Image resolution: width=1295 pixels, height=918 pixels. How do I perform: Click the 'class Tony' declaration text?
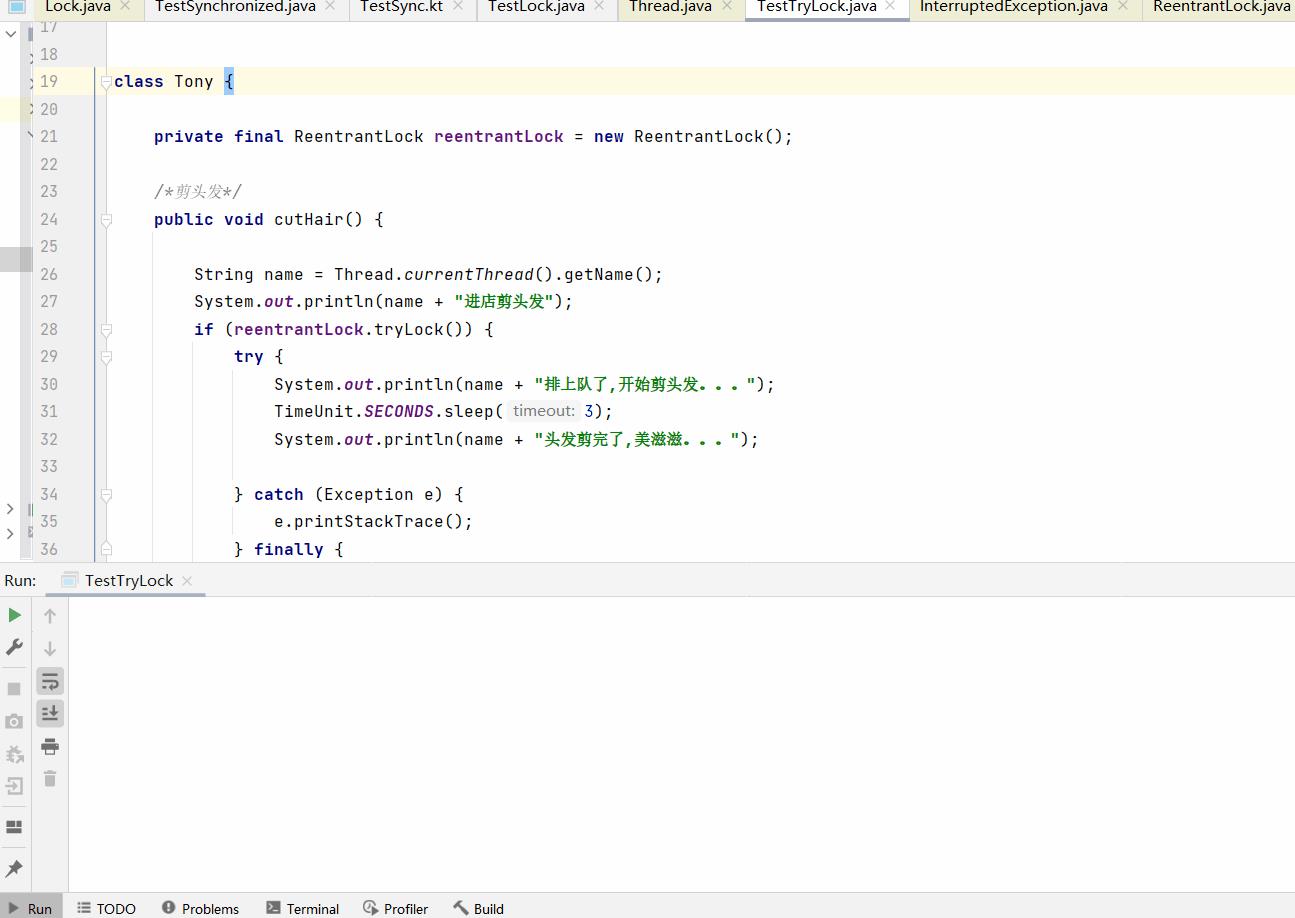(164, 82)
